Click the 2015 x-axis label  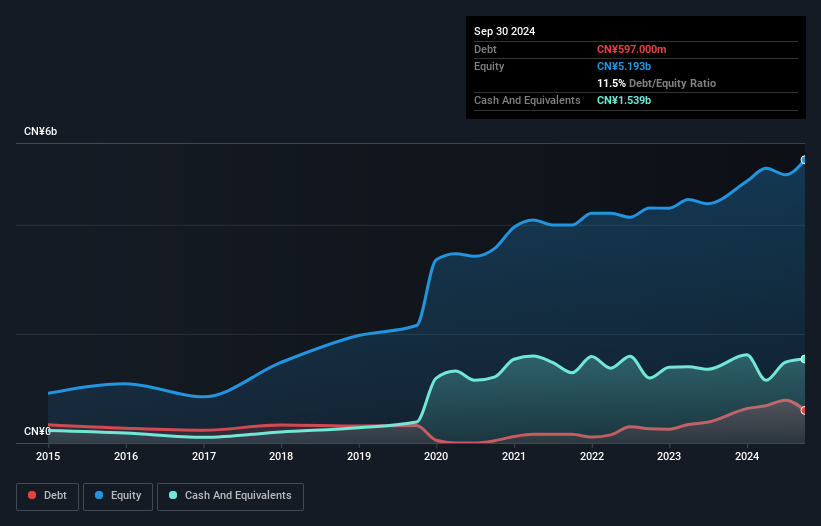pos(48,456)
